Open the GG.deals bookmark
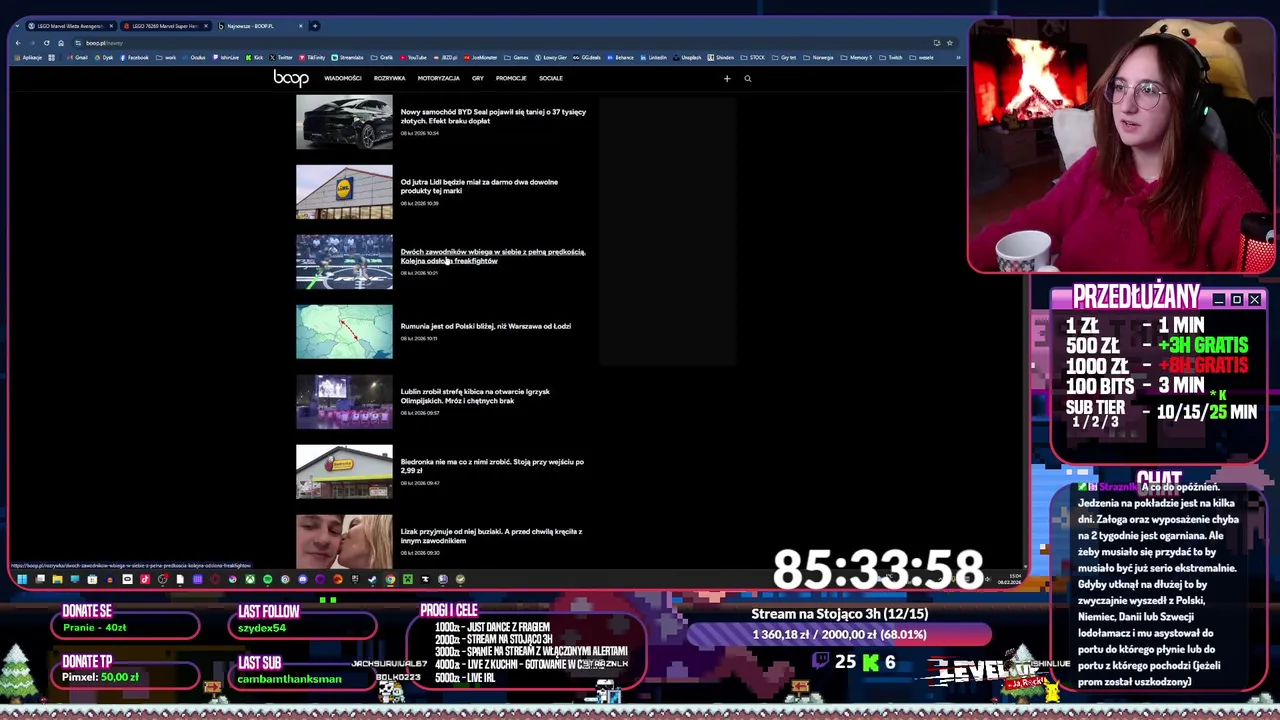The image size is (1280, 720). click(x=586, y=57)
